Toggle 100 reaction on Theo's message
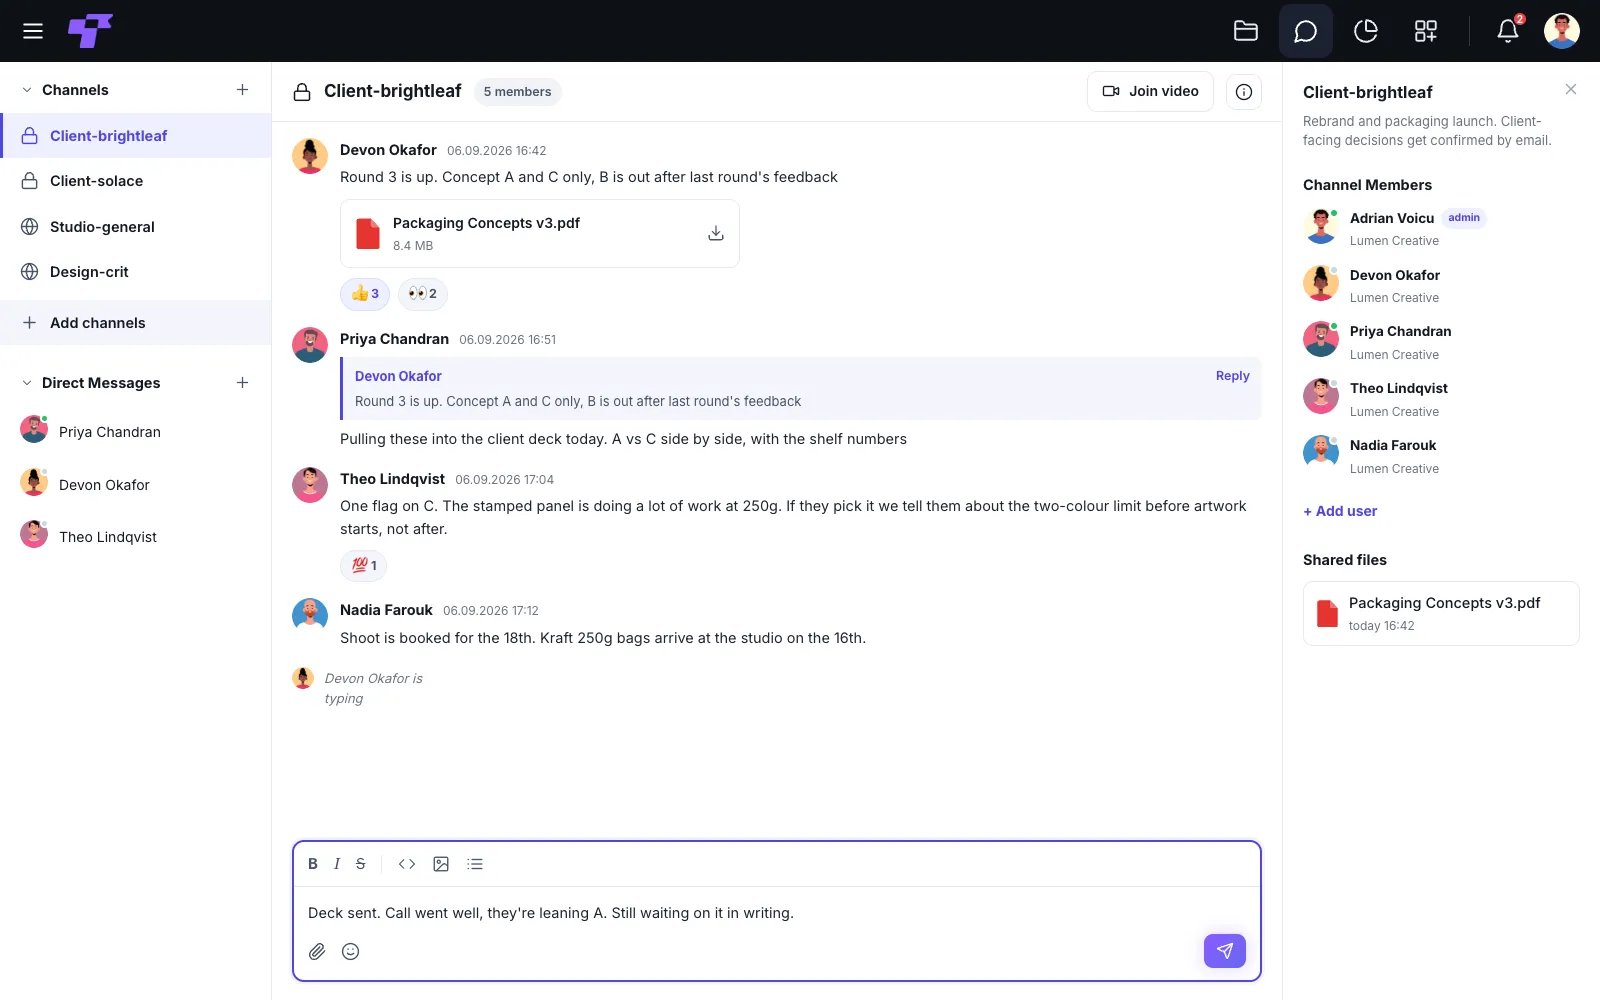The image size is (1600, 1000). click(x=364, y=566)
